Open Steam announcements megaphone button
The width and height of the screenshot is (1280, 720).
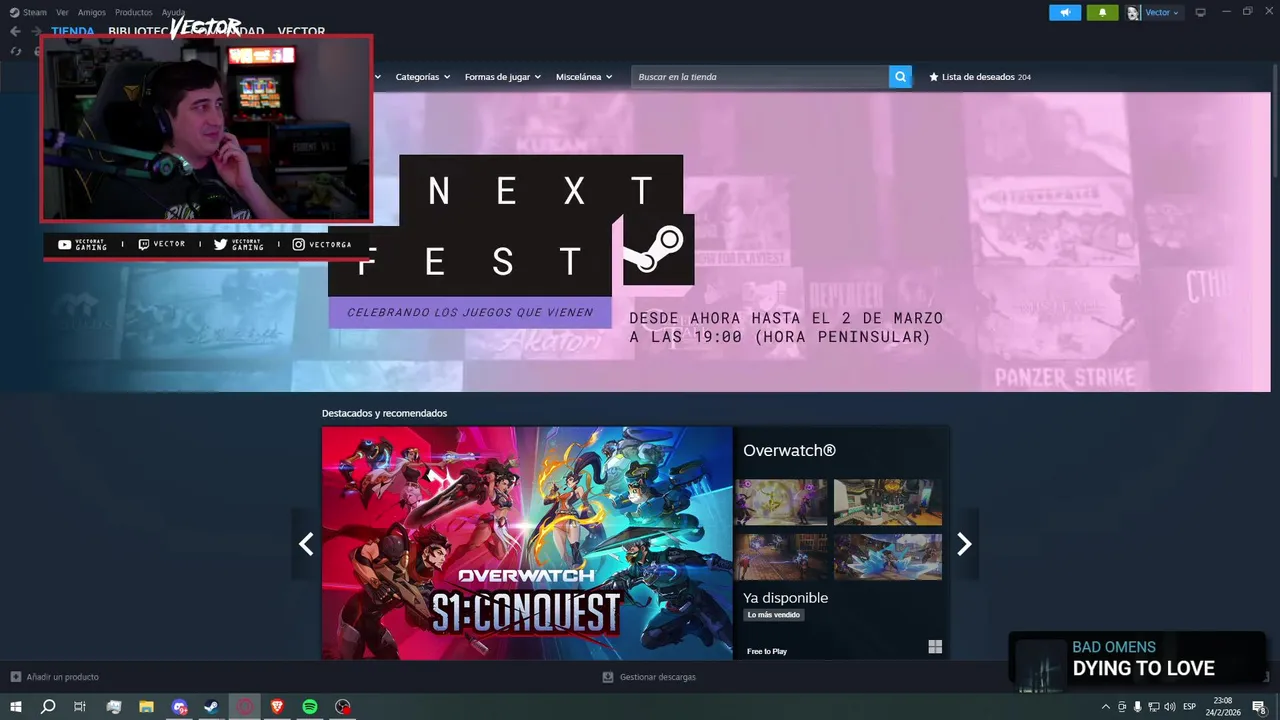[x=1065, y=13]
